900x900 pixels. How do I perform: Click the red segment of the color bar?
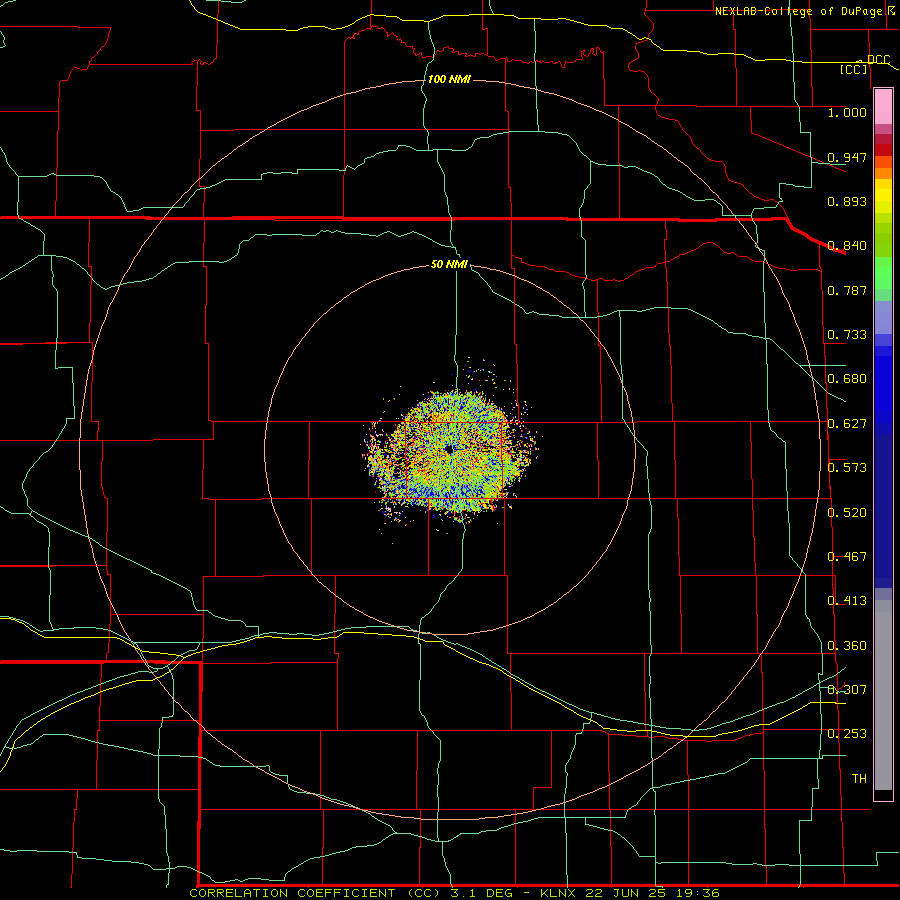(883, 149)
